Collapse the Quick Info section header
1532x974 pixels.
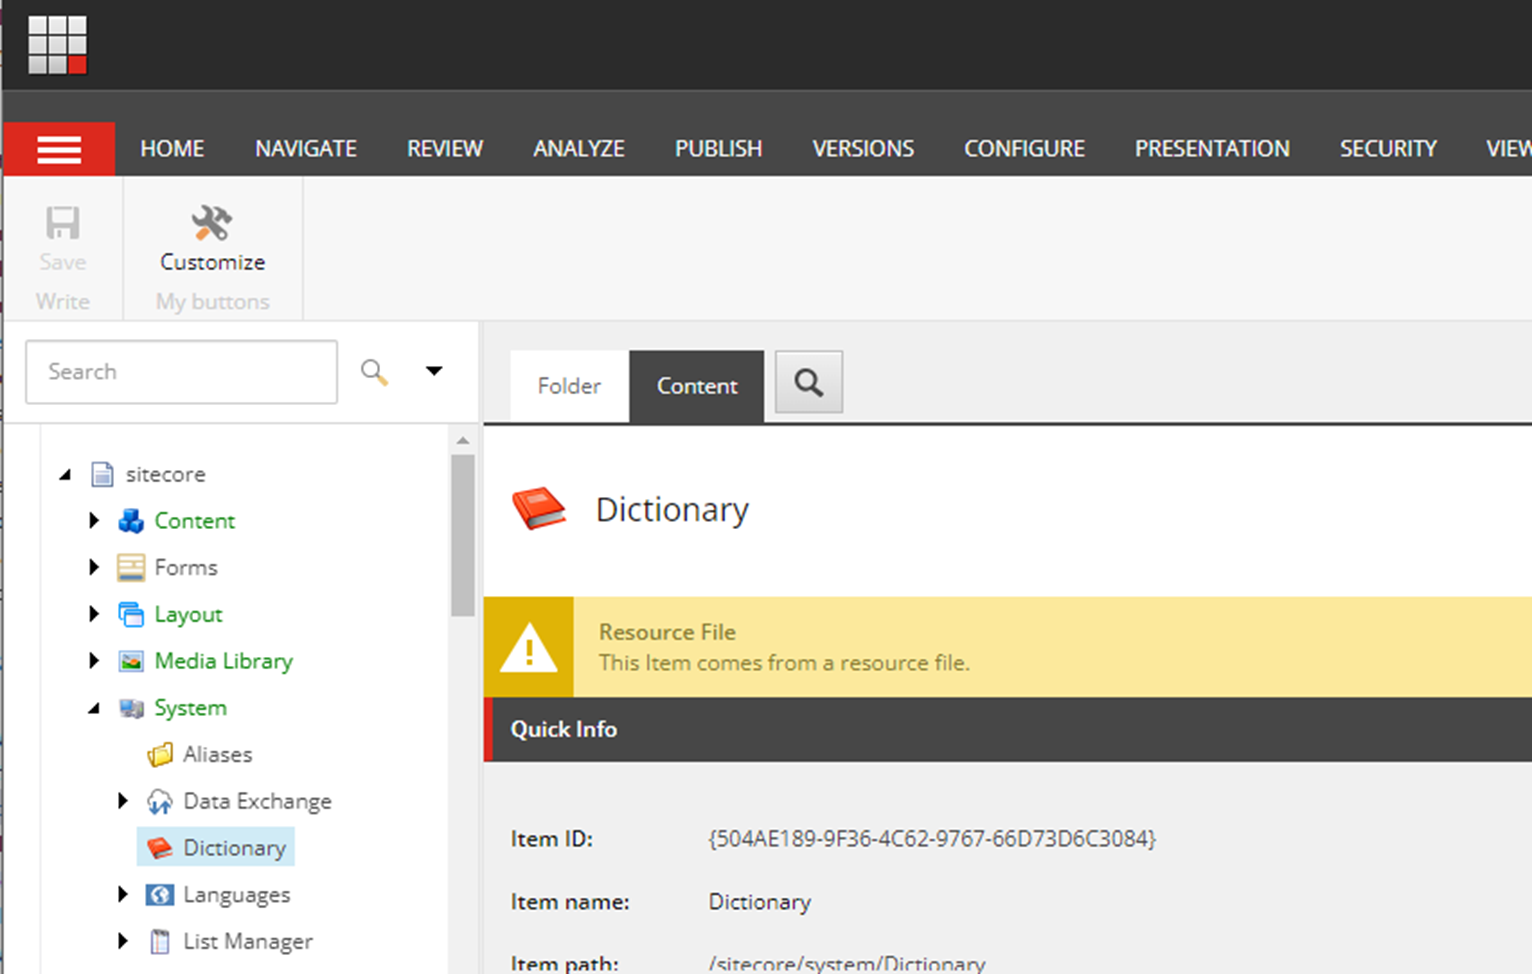(1008, 729)
